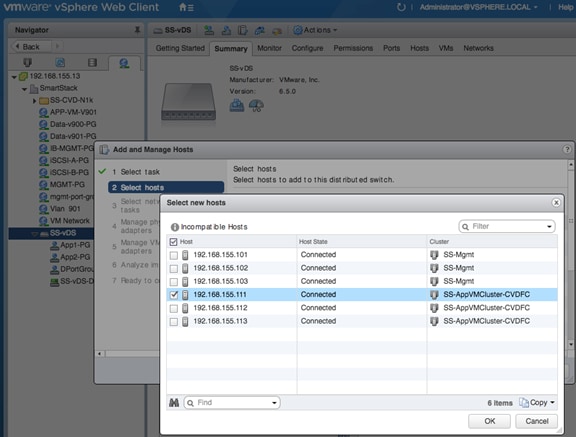Viewport: 576px width, 437px height.
Task: Click cluster icon in 192.168.155.102 row
Action: [434, 268]
